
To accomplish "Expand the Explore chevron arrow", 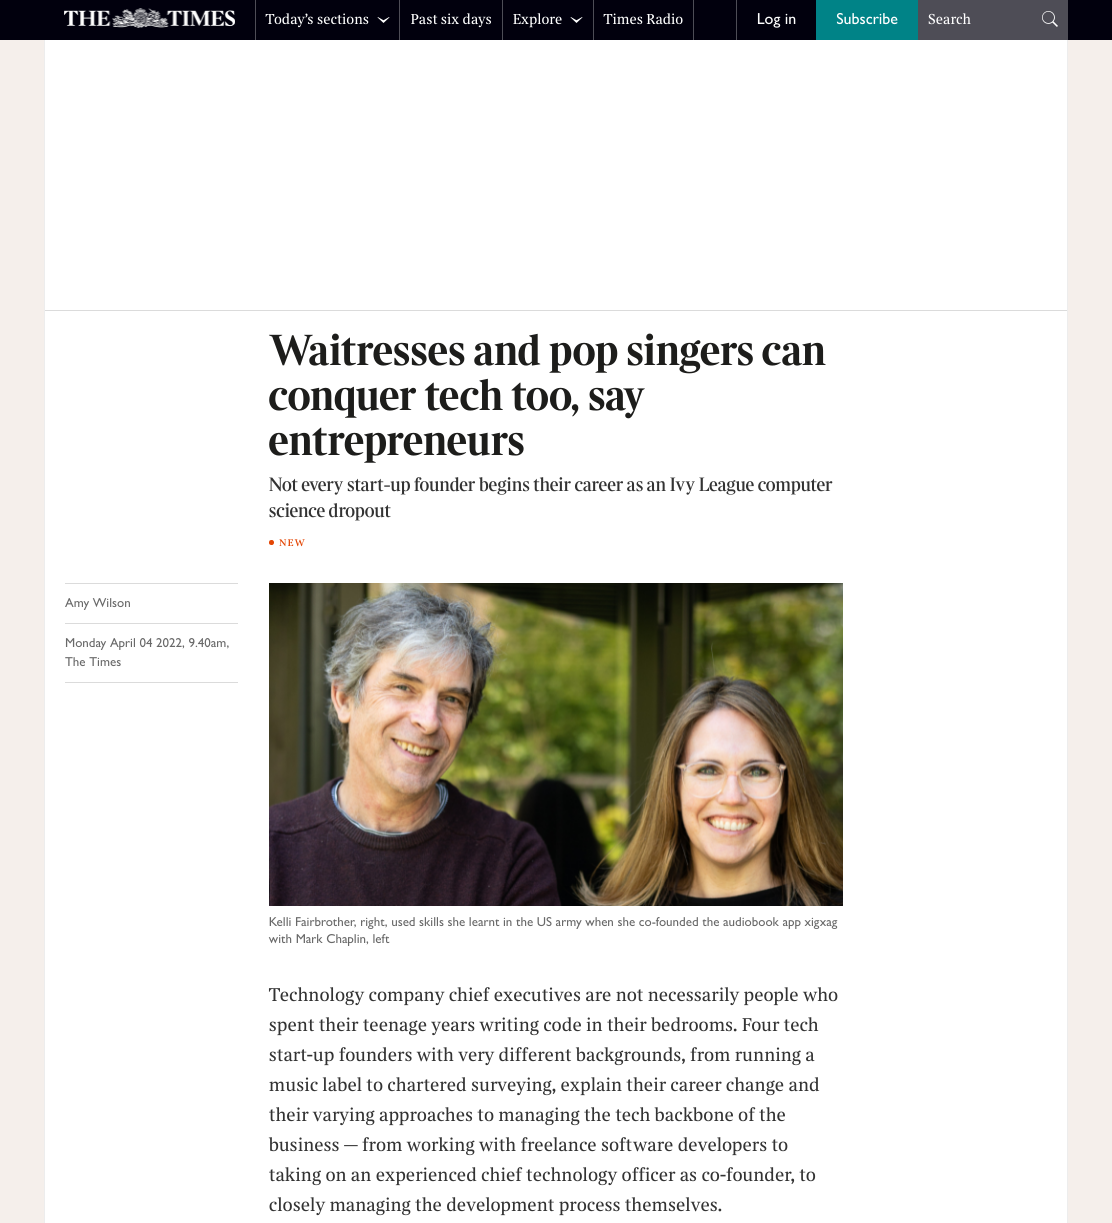I will 576,20.
